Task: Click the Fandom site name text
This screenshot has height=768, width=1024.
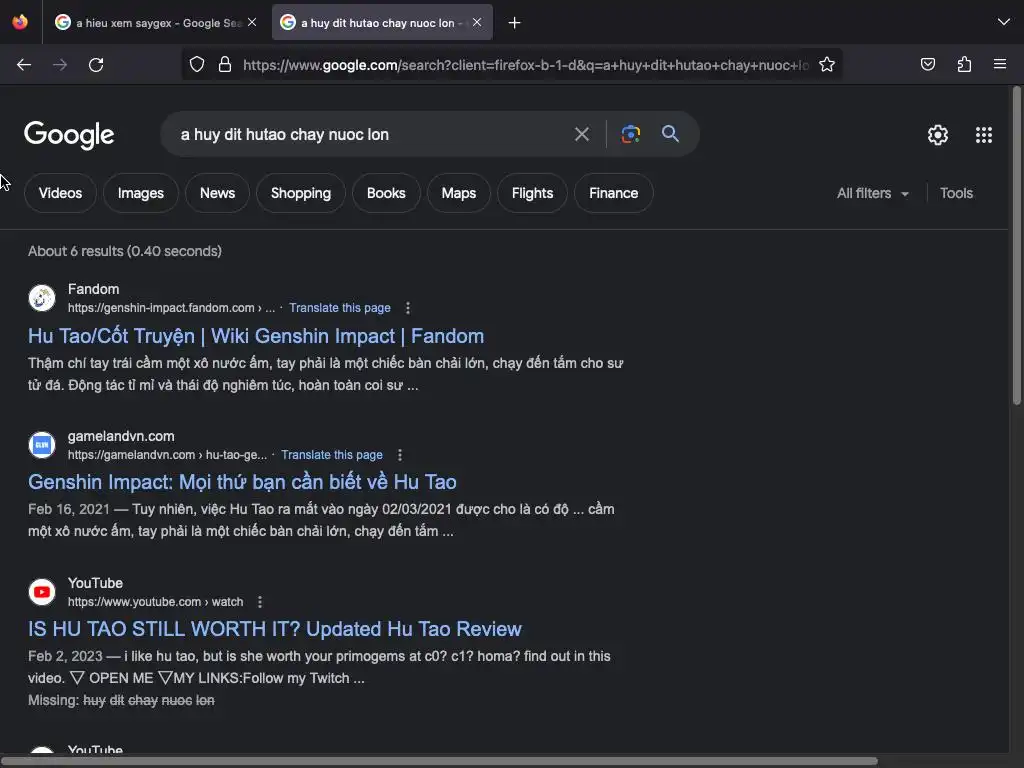Action: point(93,289)
